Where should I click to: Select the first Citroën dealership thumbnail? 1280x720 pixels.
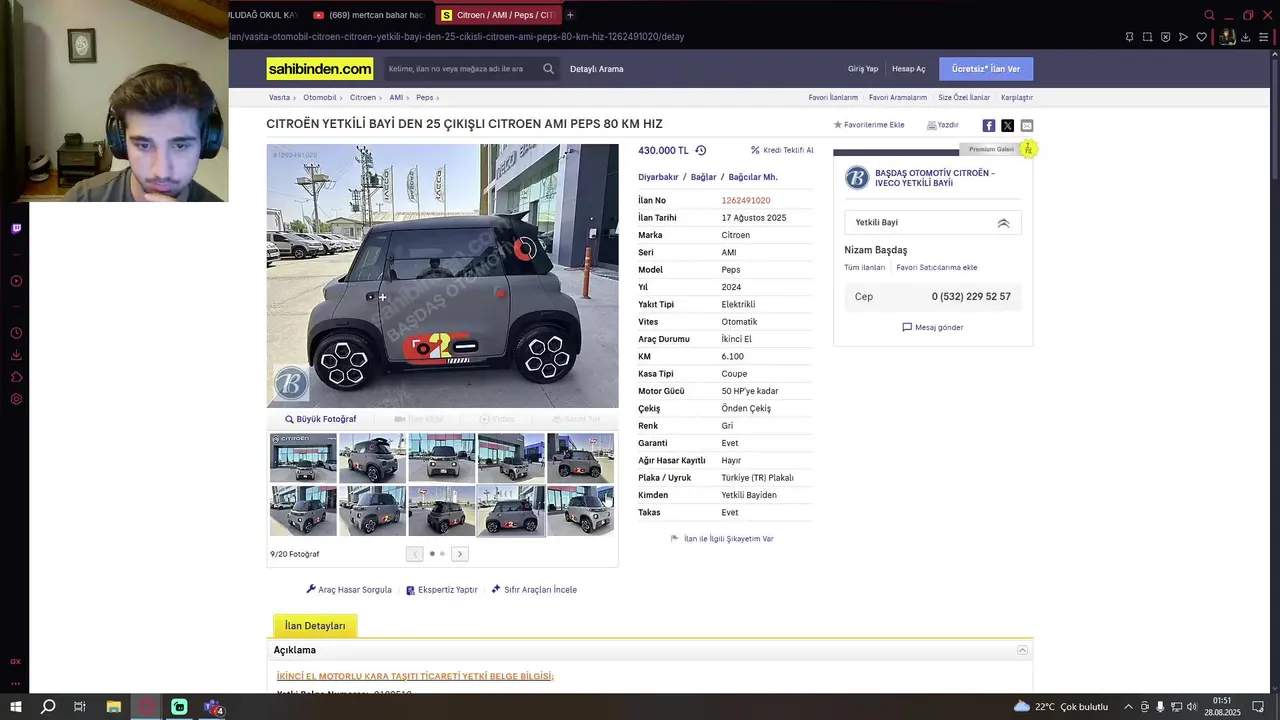tap(303, 458)
